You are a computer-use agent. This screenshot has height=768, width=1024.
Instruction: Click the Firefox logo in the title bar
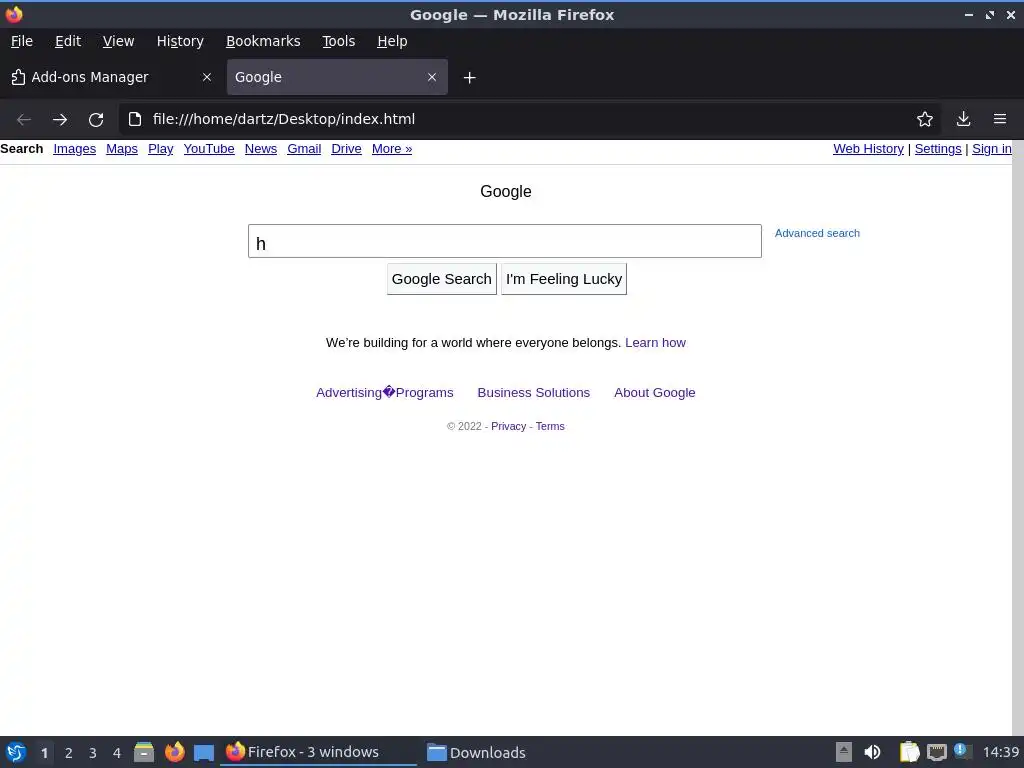point(14,14)
